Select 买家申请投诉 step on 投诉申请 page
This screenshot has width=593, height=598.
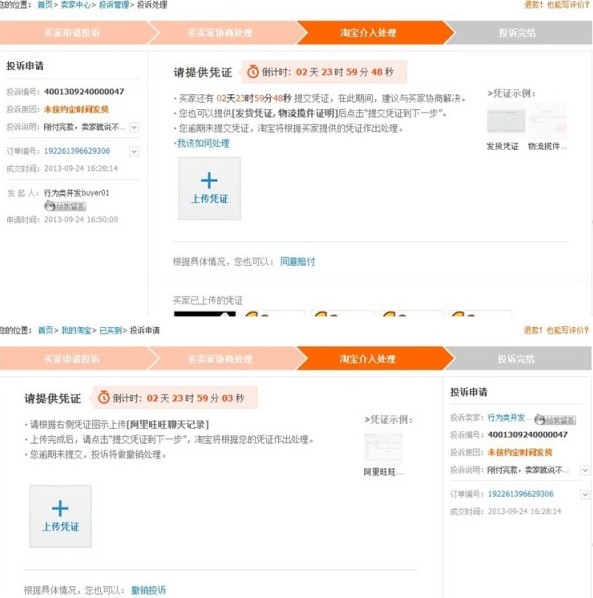72,358
